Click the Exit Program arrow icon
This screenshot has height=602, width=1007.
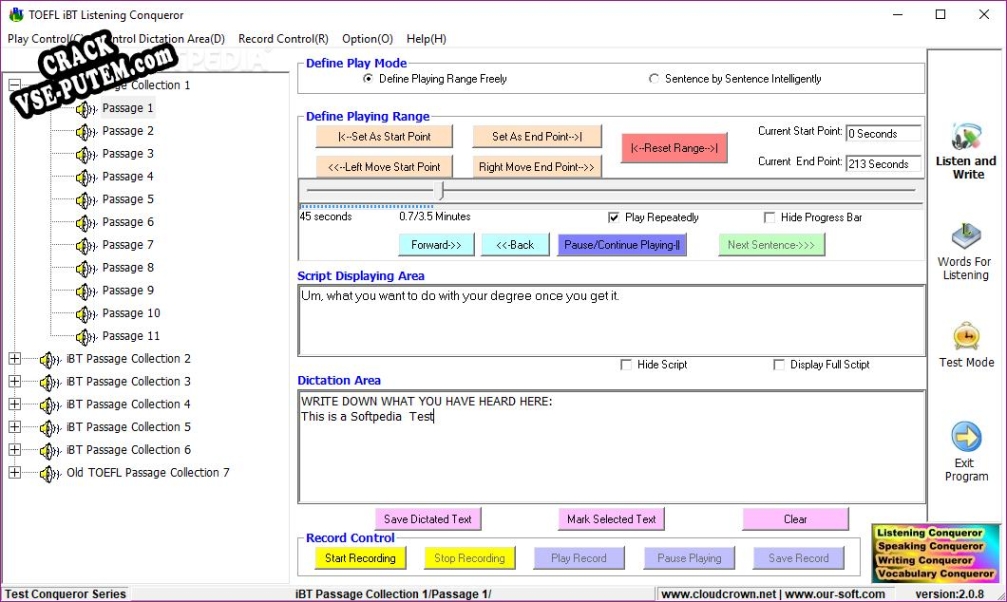point(966,437)
